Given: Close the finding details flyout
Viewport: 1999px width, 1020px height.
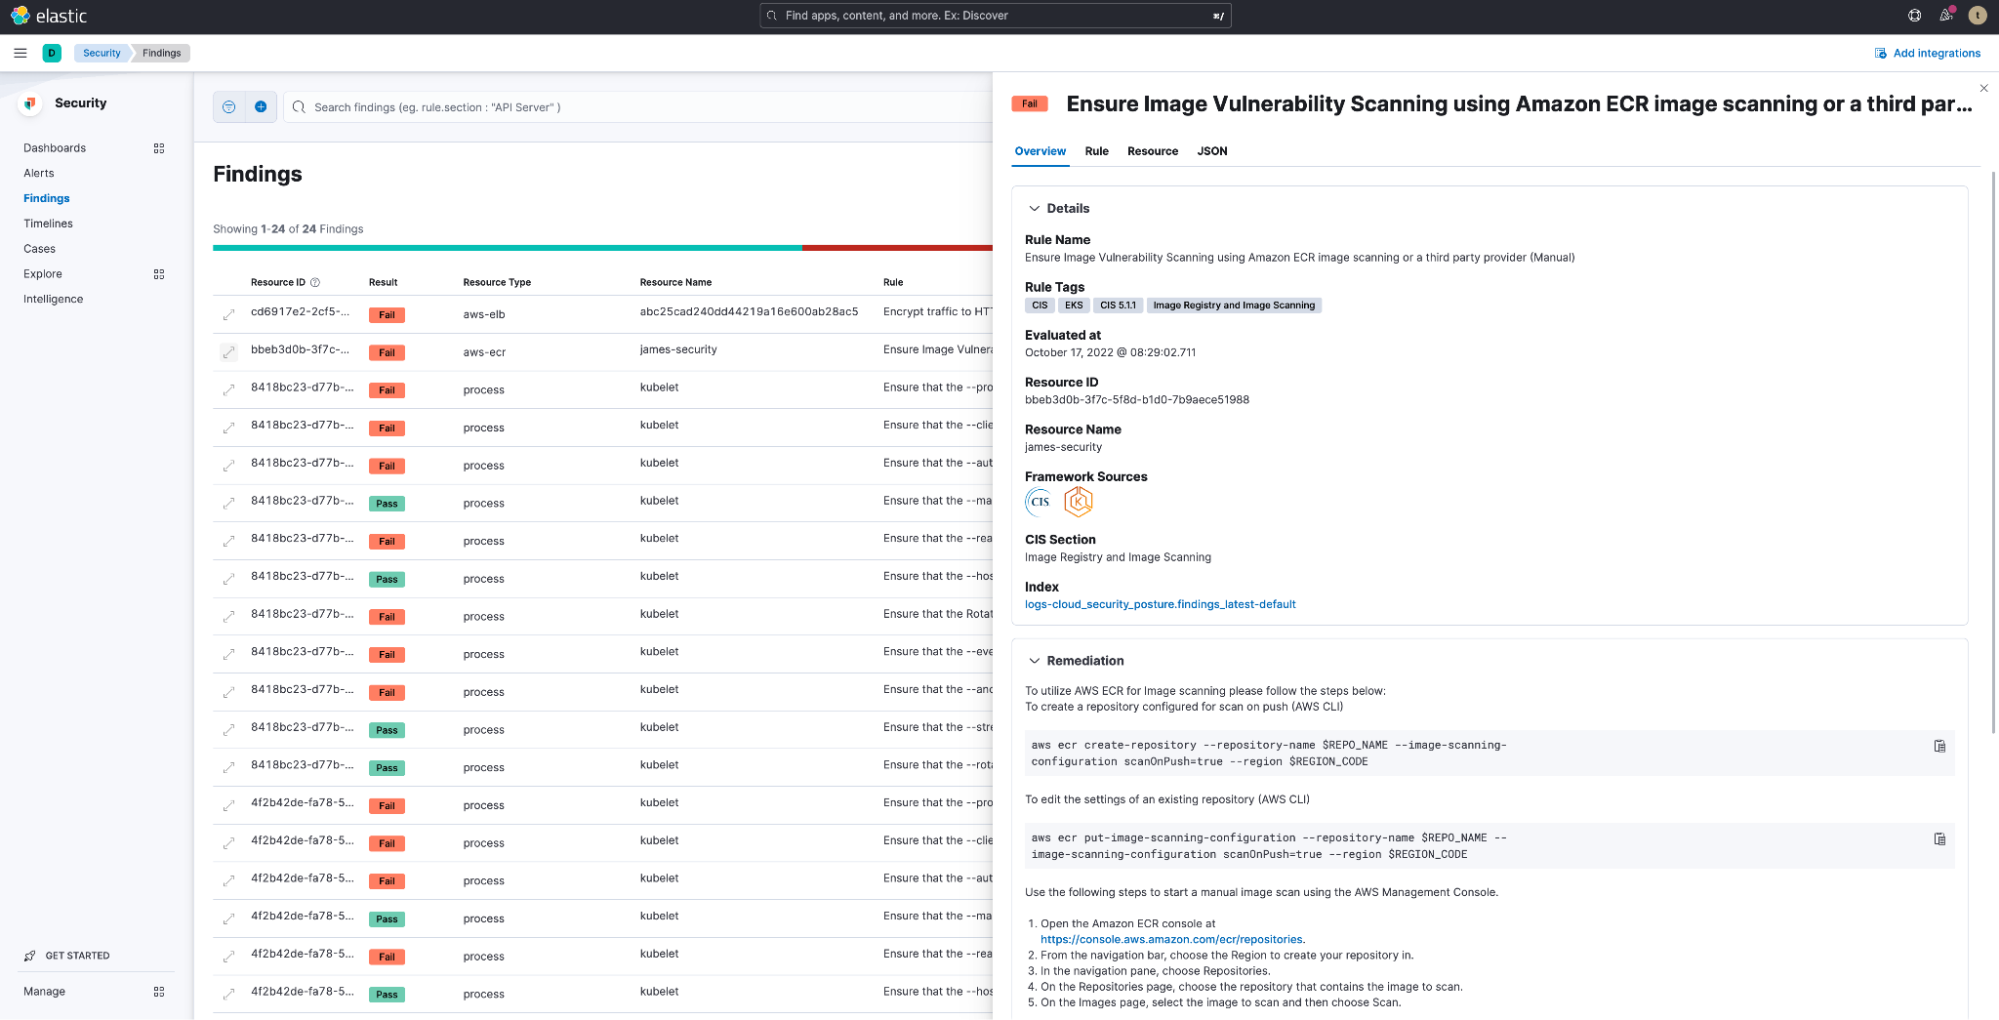Looking at the screenshot, I should tap(1984, 88).
